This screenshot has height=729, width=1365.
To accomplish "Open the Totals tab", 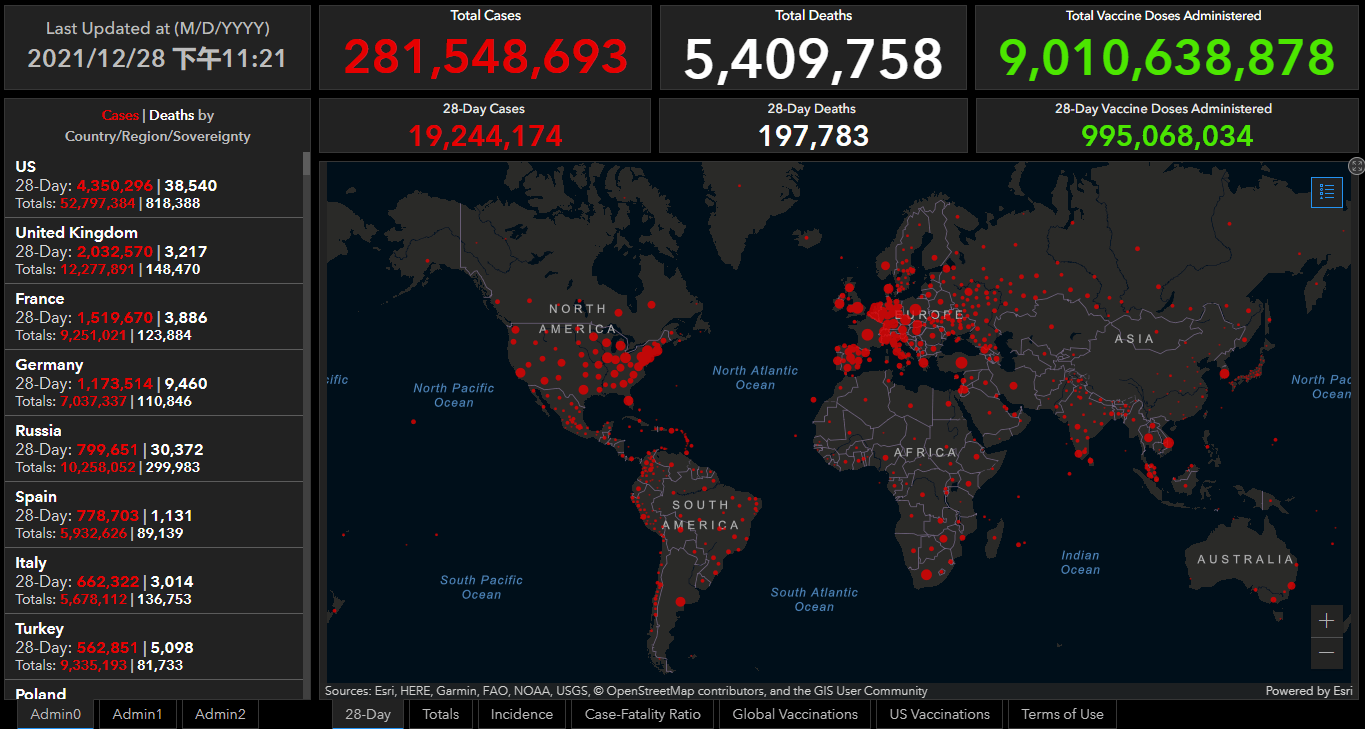I will click(x=441, y=714).
